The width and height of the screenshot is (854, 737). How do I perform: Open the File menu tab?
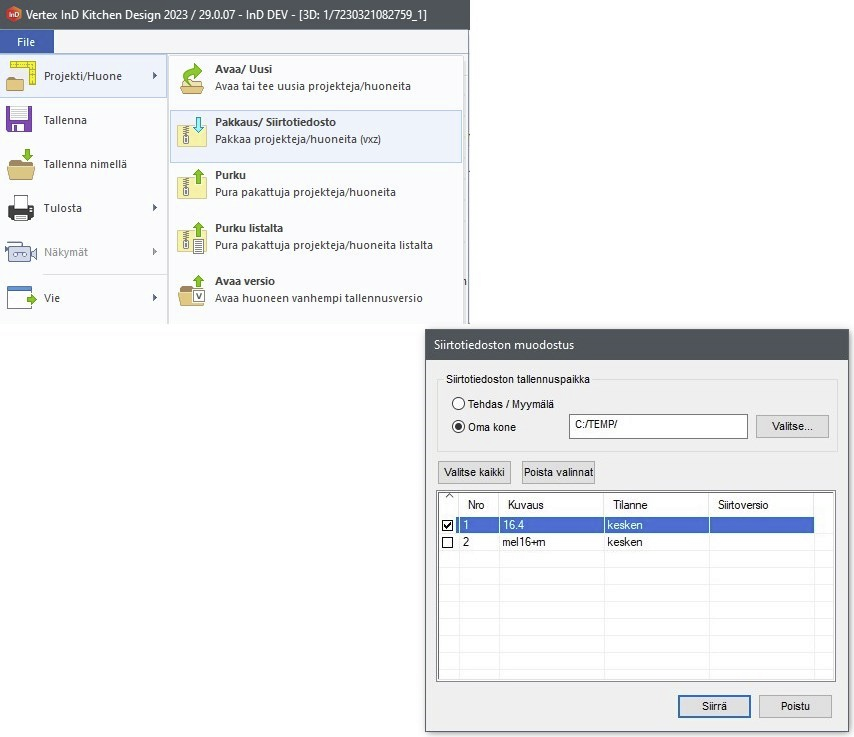tap(26, 42)
